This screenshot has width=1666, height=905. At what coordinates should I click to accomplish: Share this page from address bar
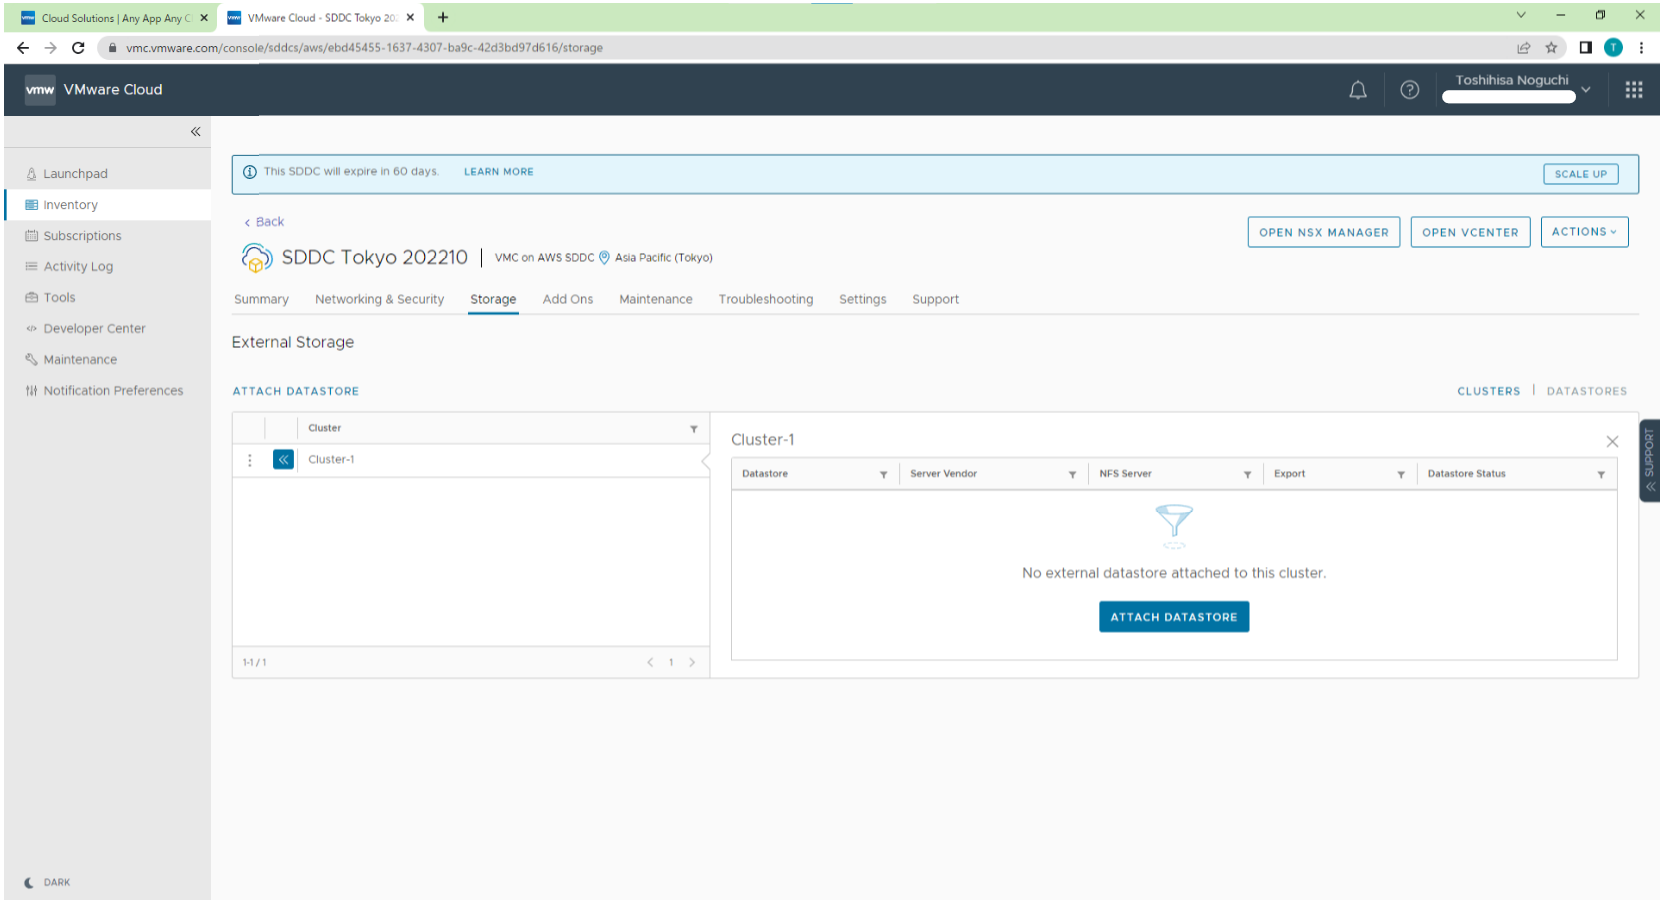point(1523,48)
